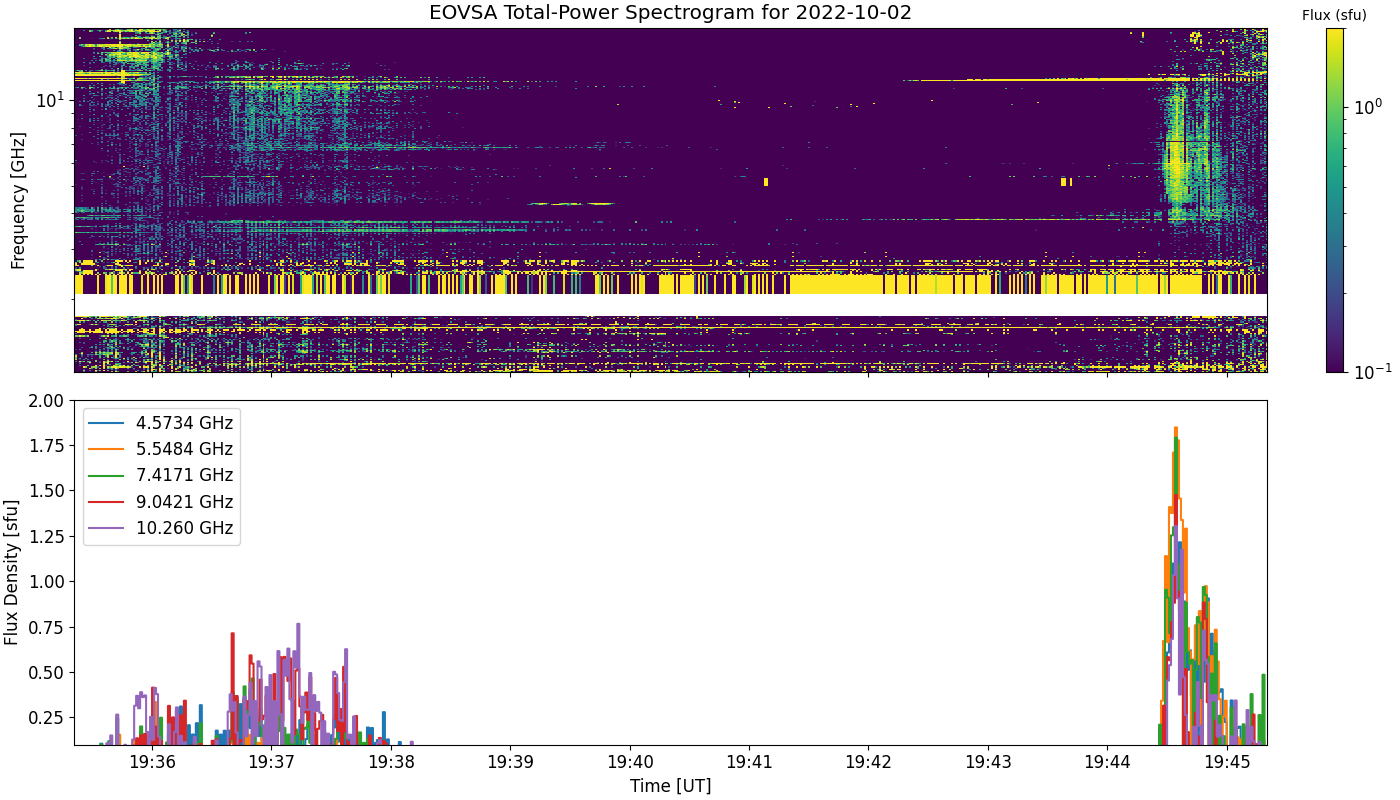Click the orange flux peak near 19:44:35

pyautogui.click(x=1175, y=432)
